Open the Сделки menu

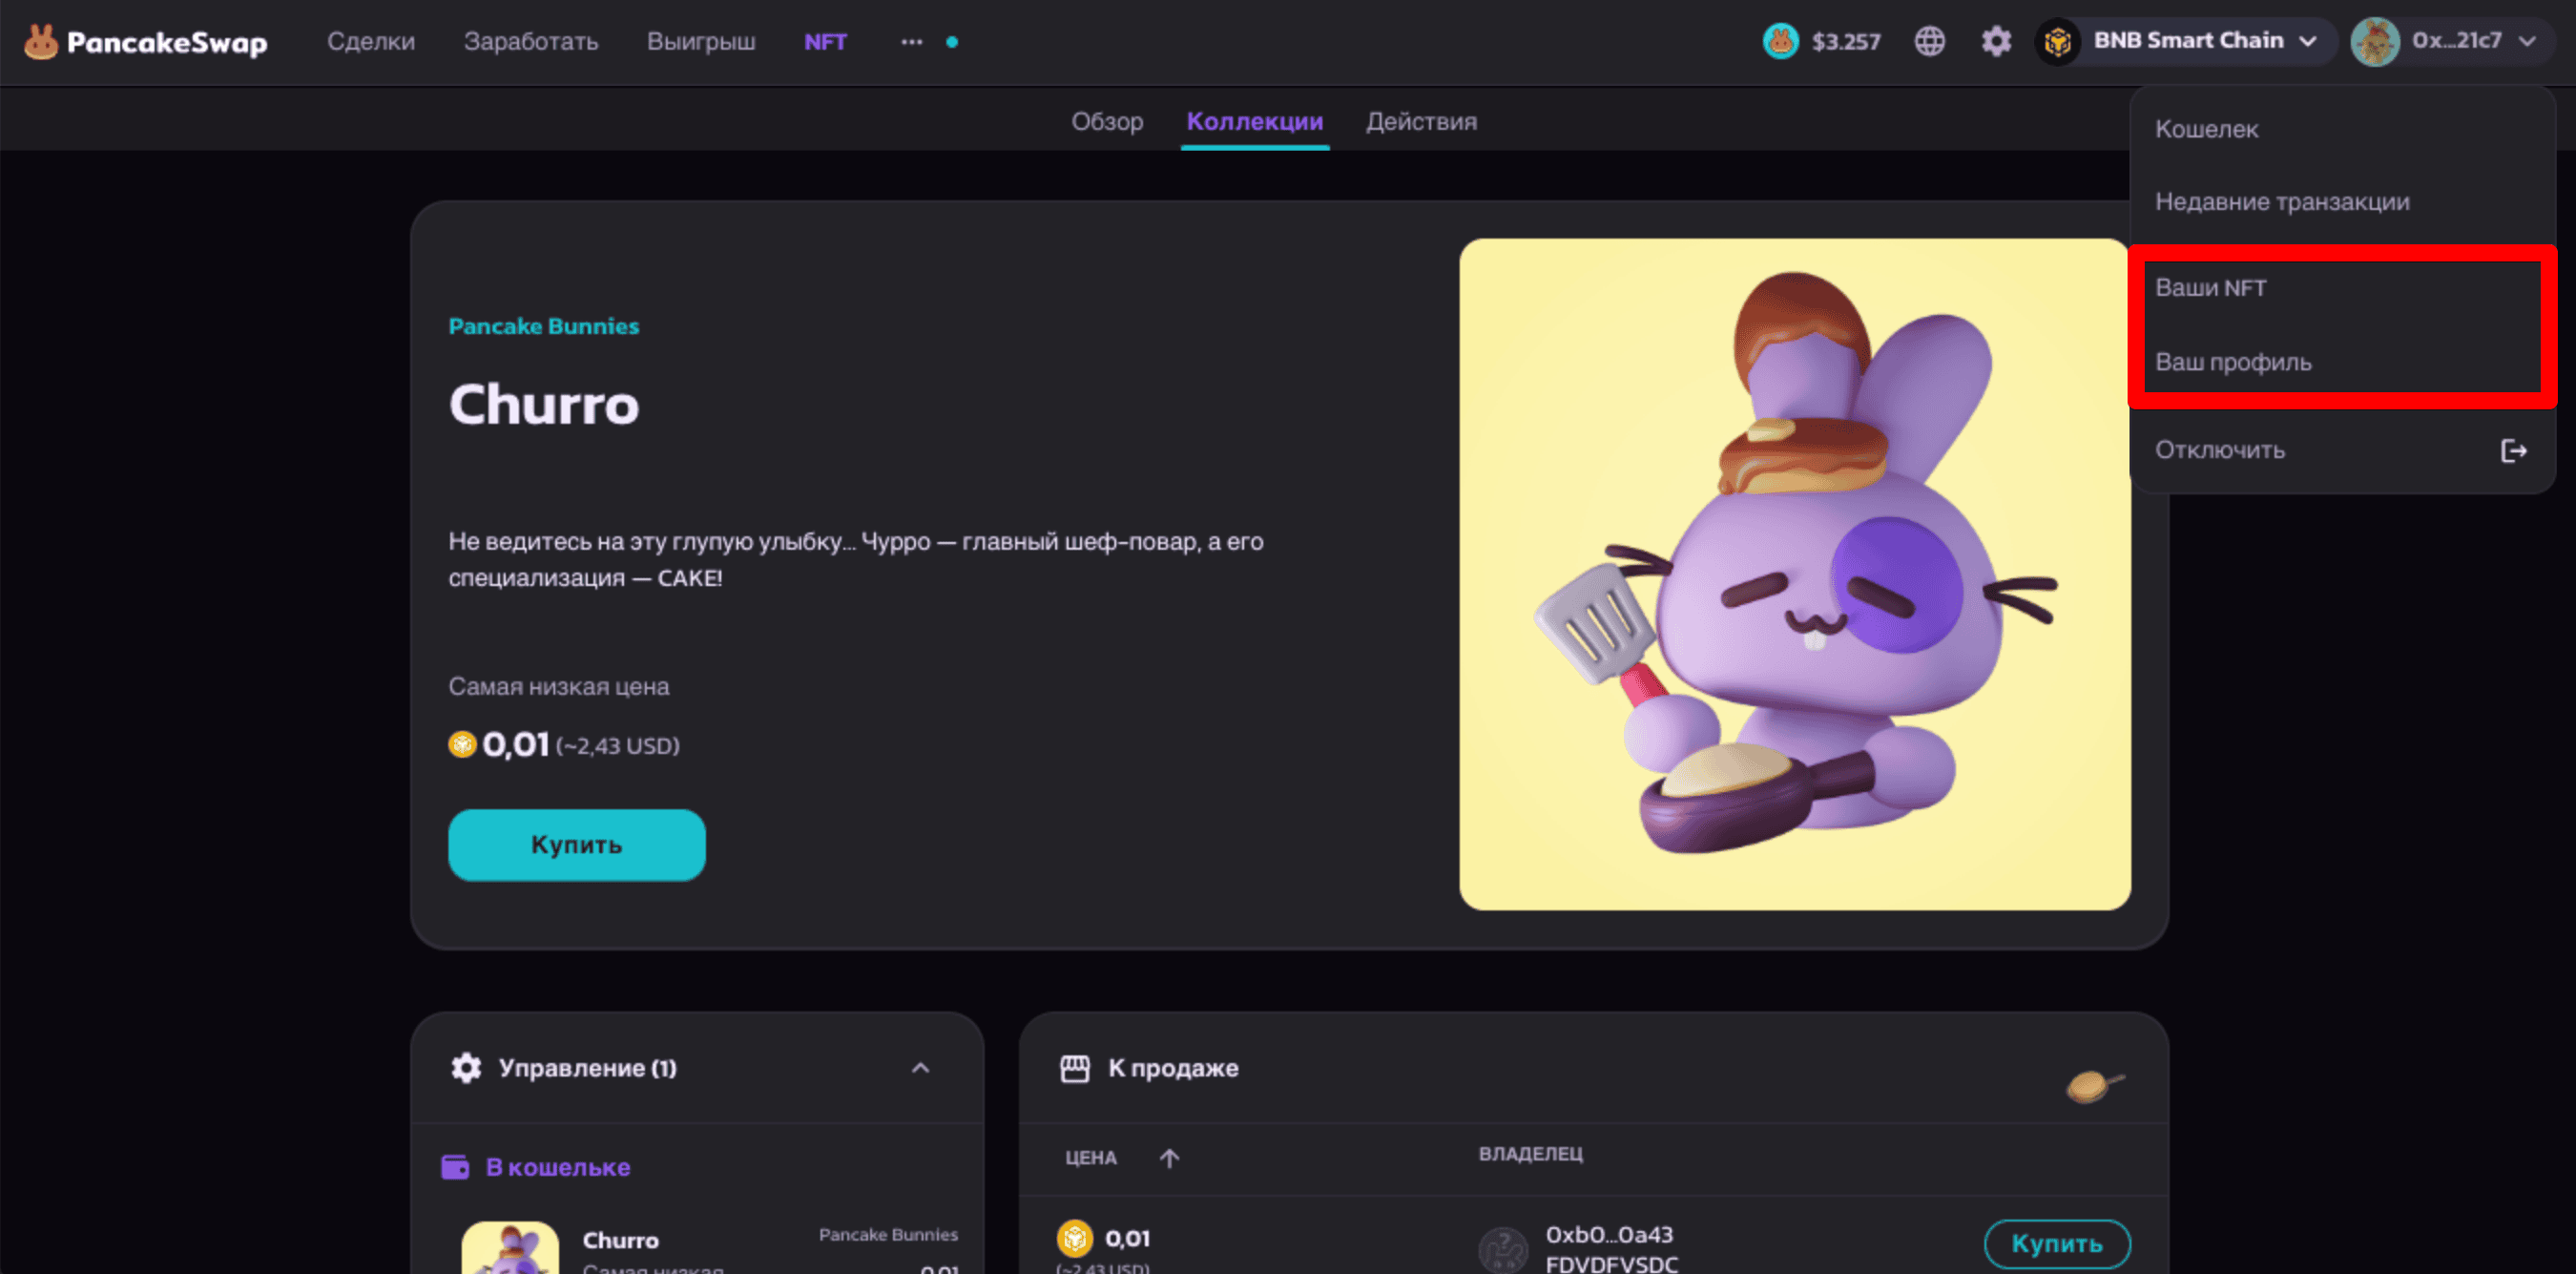pos(371,42)
